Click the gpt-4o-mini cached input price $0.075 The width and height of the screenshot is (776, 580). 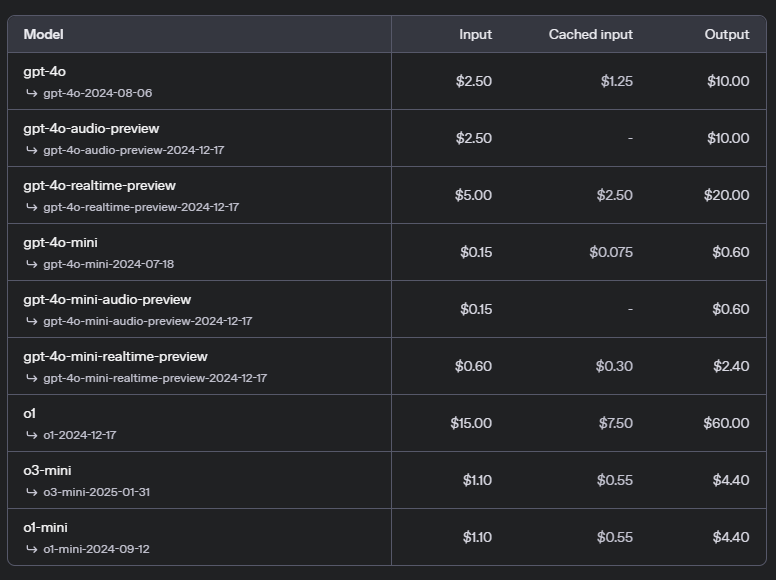coord(610,252)
